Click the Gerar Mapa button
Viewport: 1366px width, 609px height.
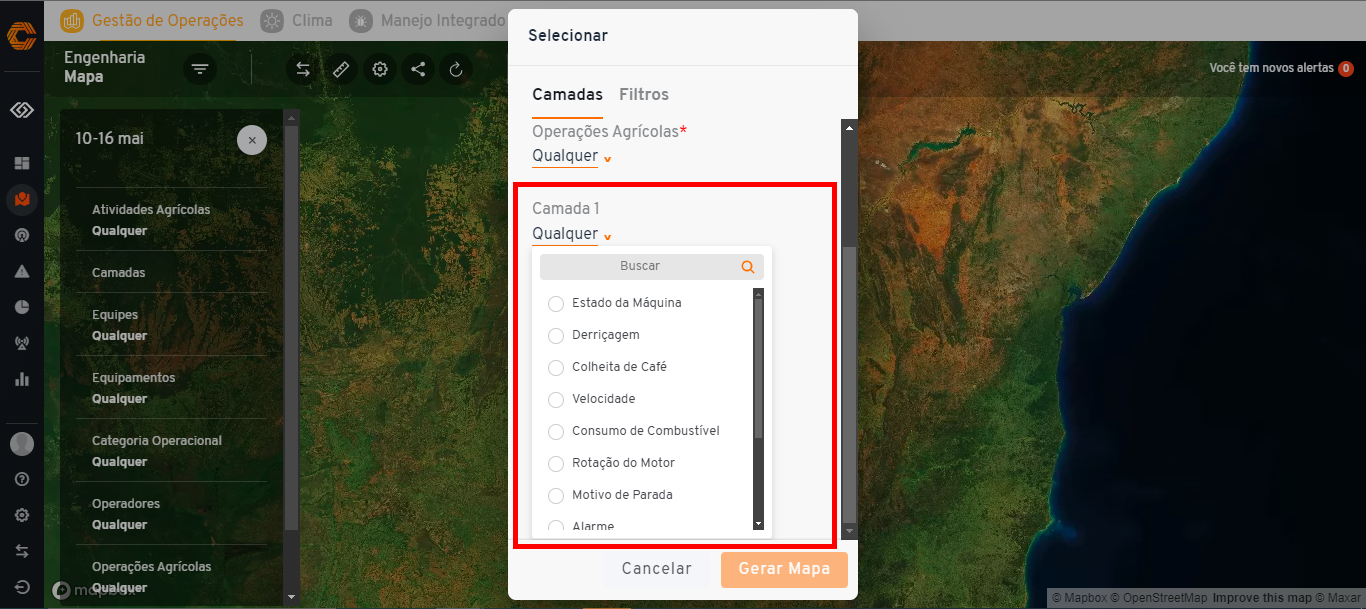pos(784,569)
